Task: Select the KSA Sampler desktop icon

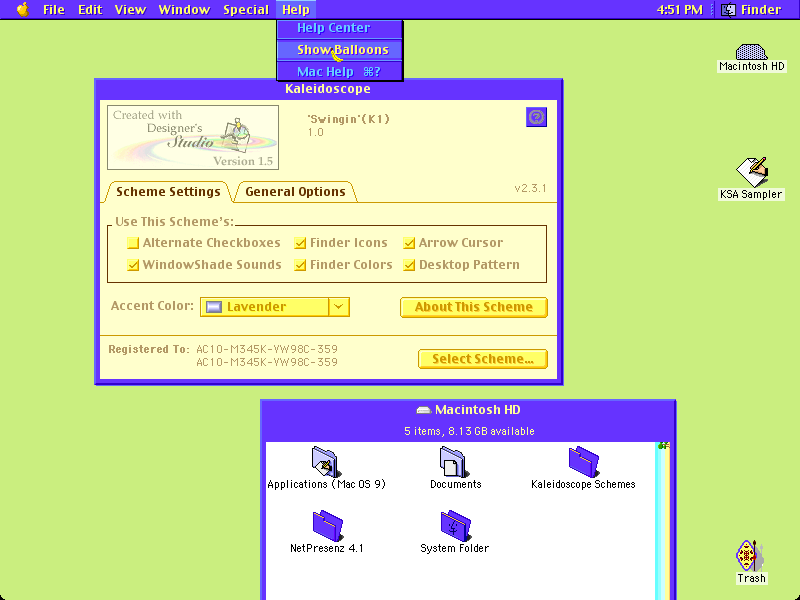Action: pos(752,171)
